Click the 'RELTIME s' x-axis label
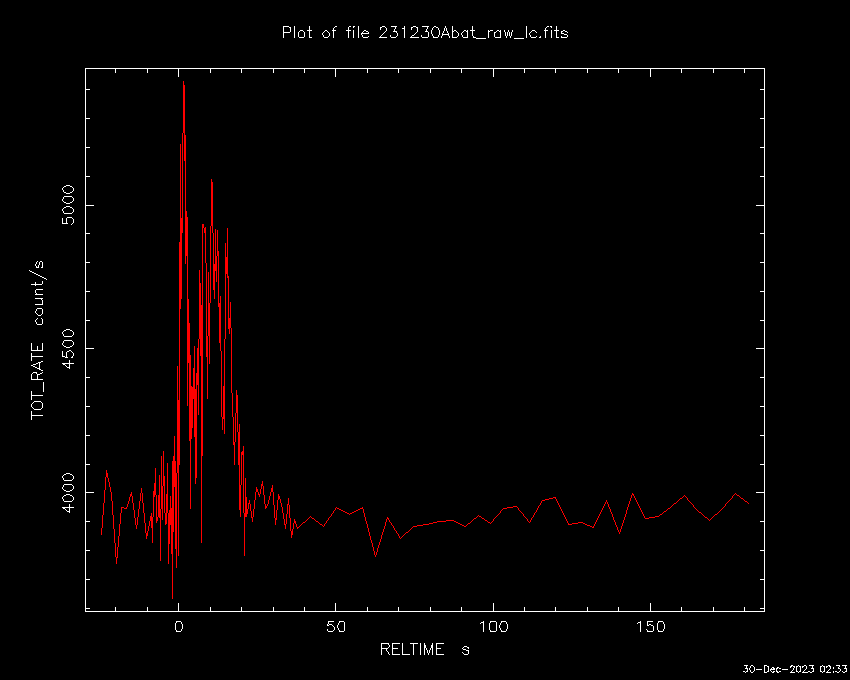Screen dimensions: 850x680 click(x=424, y=649)
